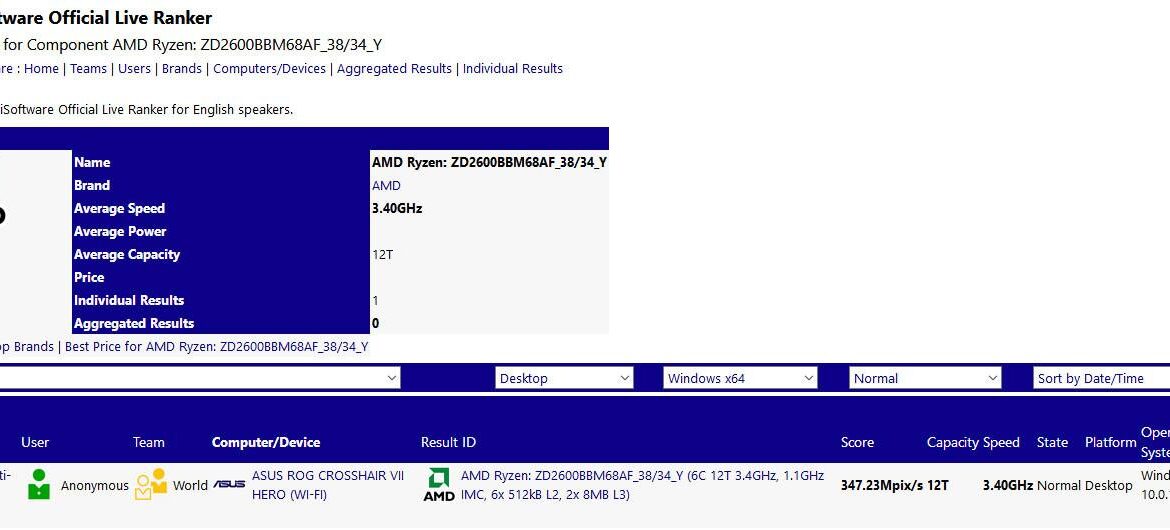Screen dimensions: 1170x530
Task: Open Aggregated Results navigation link
Action: pyautogui.click(x=394, y=69)
